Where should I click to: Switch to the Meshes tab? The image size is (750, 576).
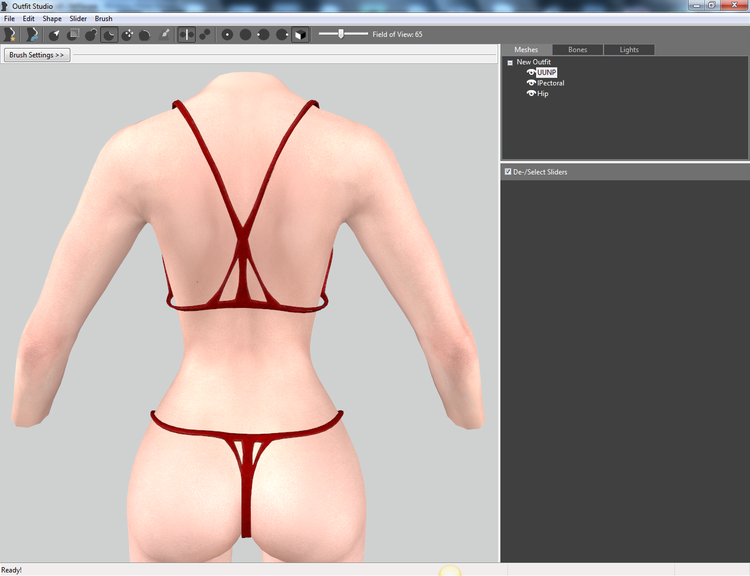tap(526, 50)
